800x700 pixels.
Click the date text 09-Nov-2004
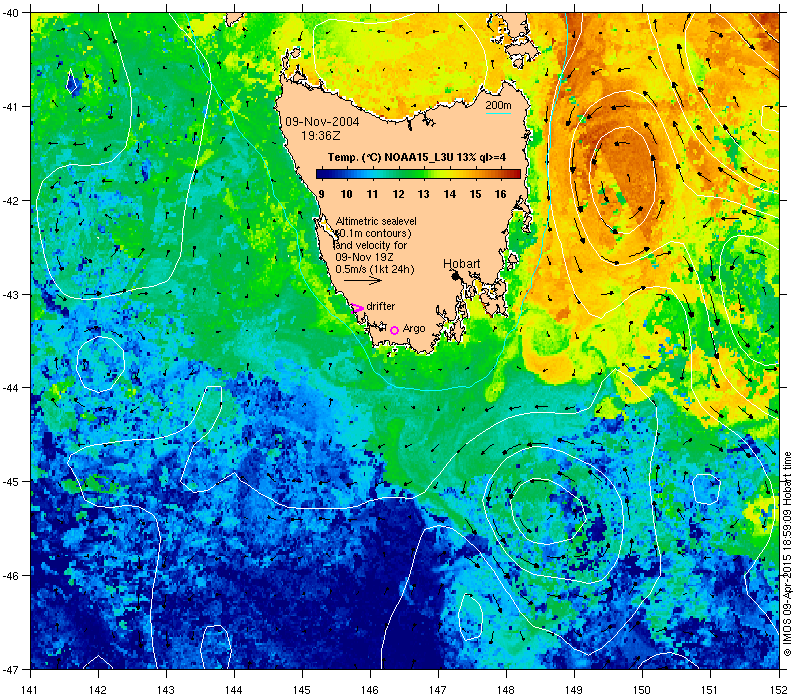tap(322, 122)
